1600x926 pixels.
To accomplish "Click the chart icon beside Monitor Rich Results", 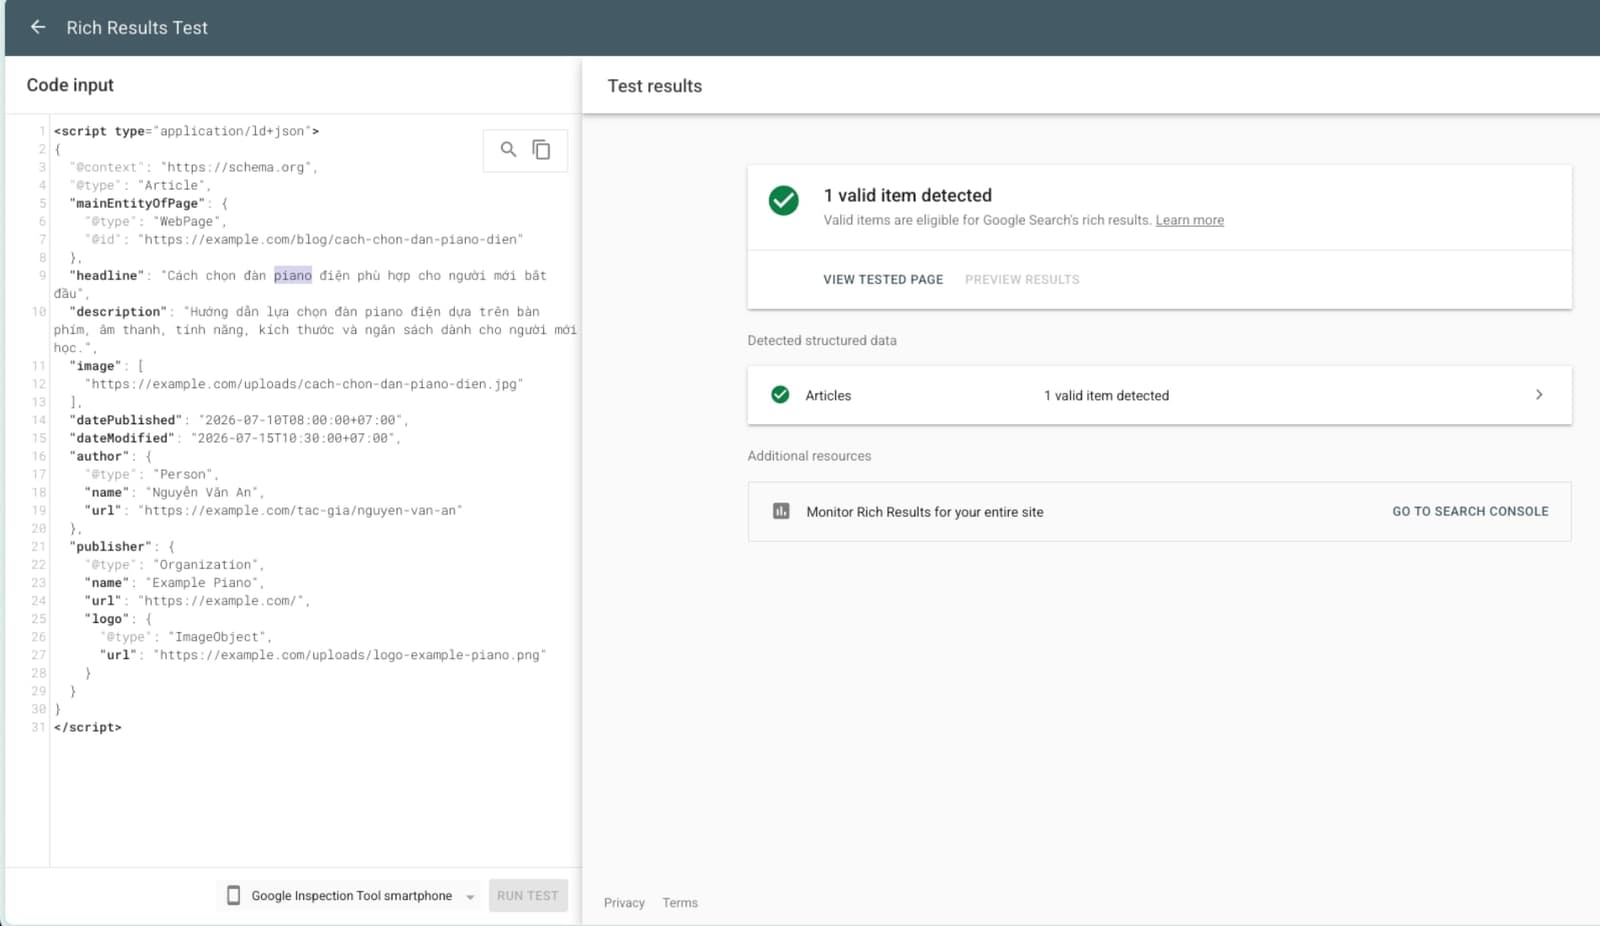I will coord(781,511).
